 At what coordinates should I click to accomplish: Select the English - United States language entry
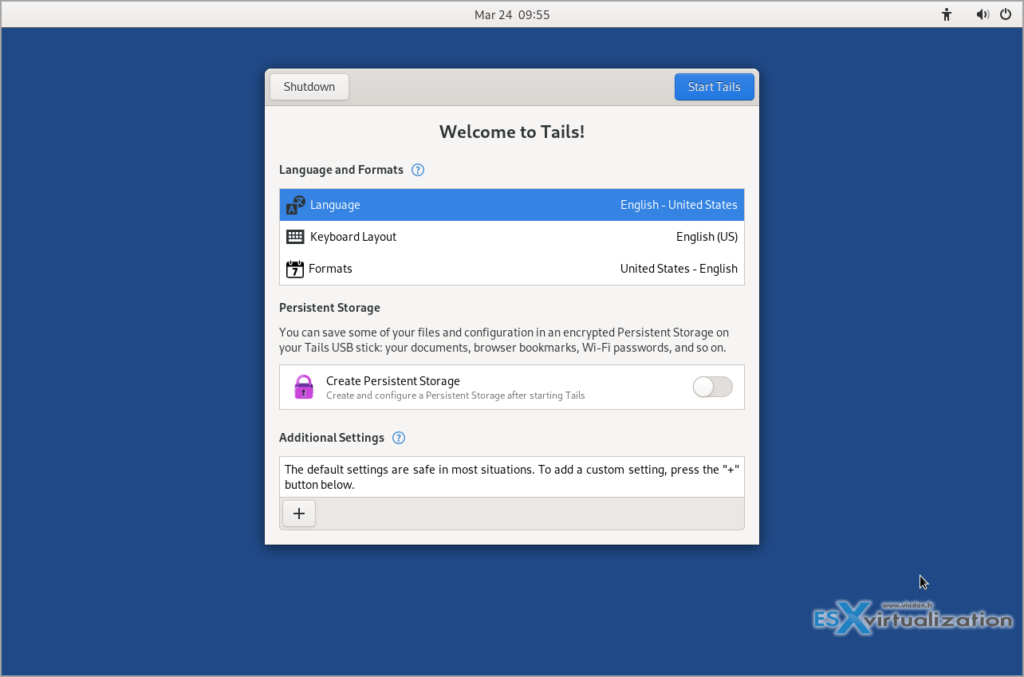(x=678, y=204)
